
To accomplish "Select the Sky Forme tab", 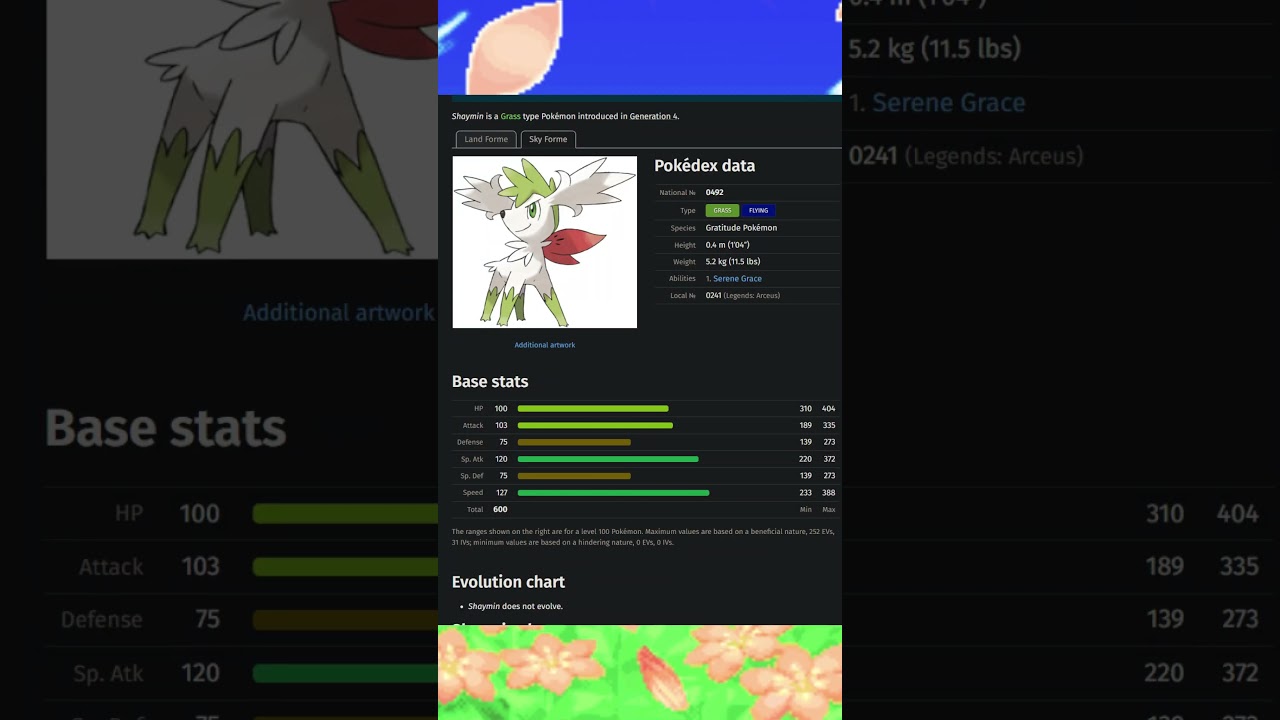I will (548, 140).
